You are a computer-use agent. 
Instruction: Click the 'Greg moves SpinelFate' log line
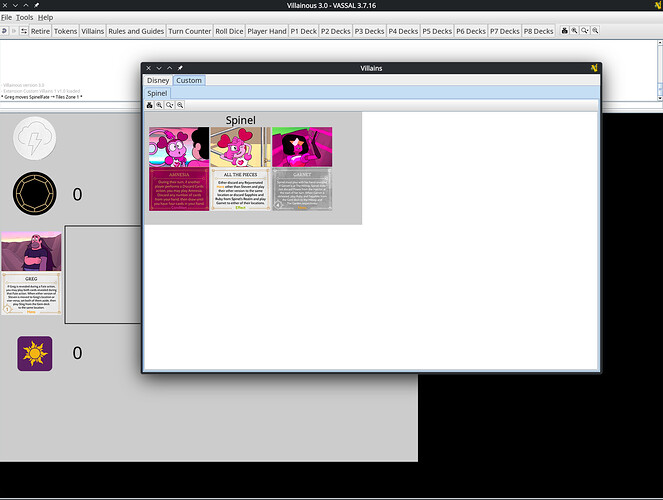pos(42,97)
